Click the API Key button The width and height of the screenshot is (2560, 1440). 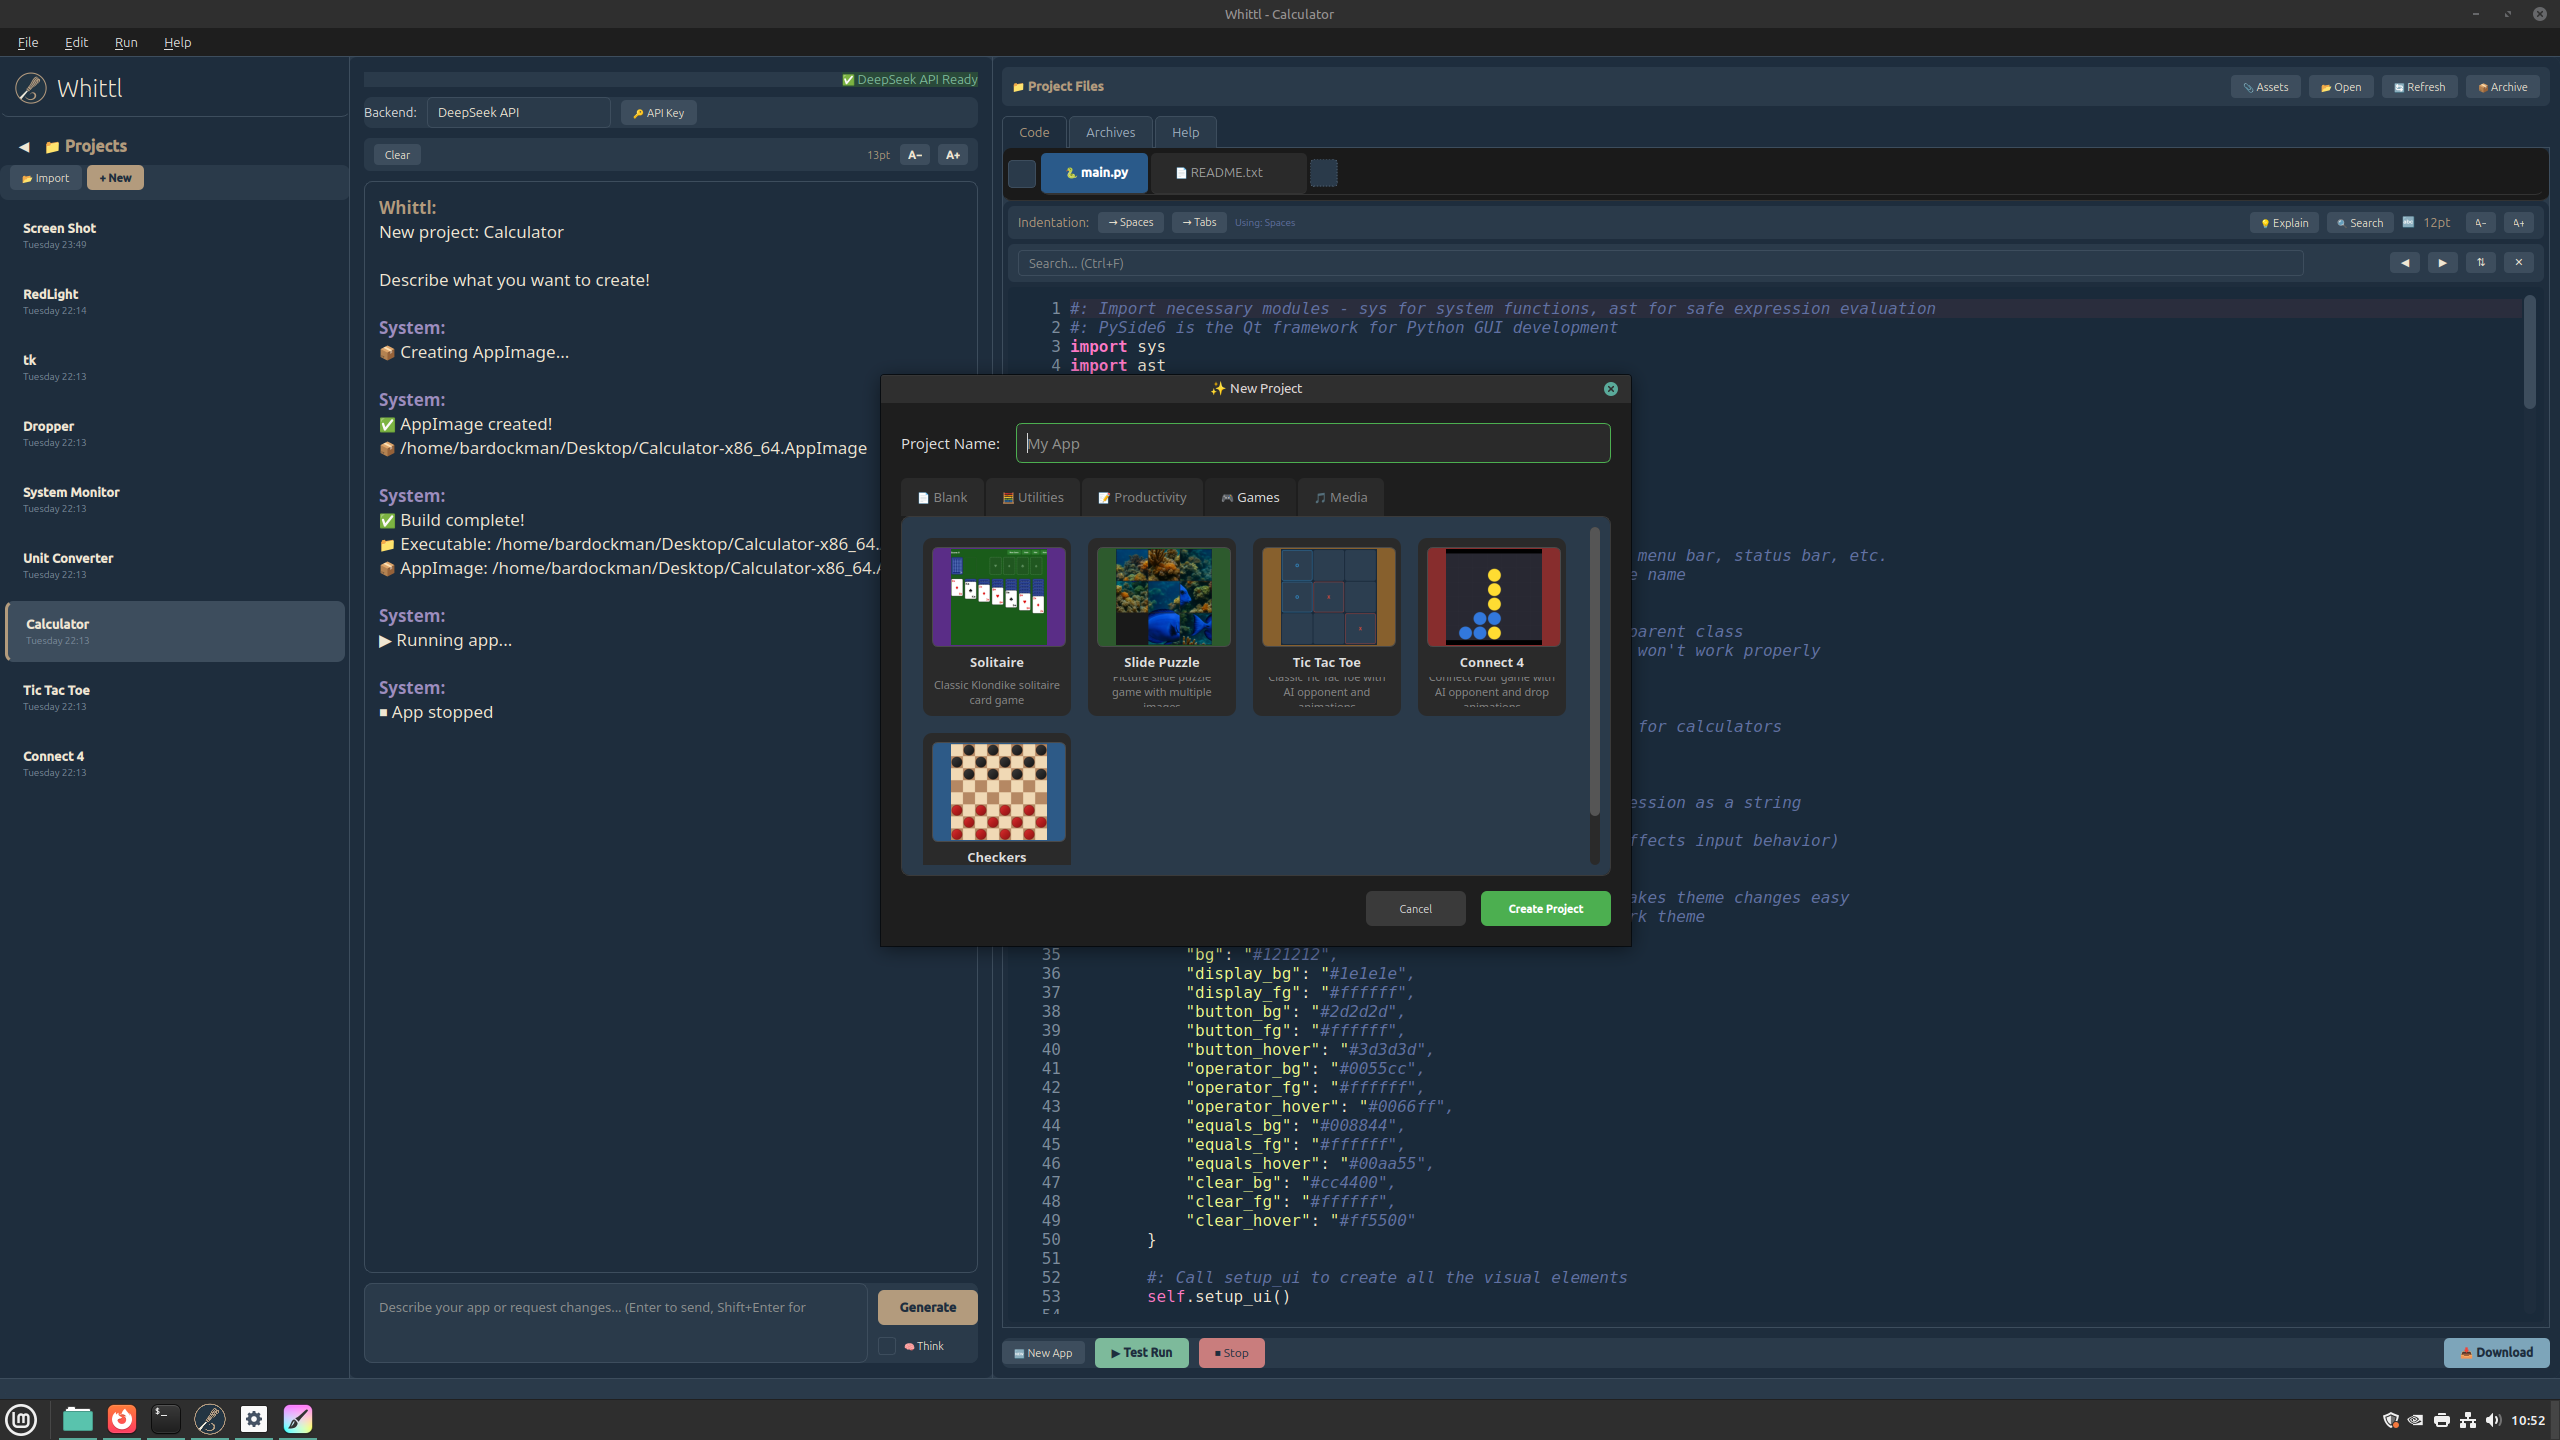click(659, 113)
